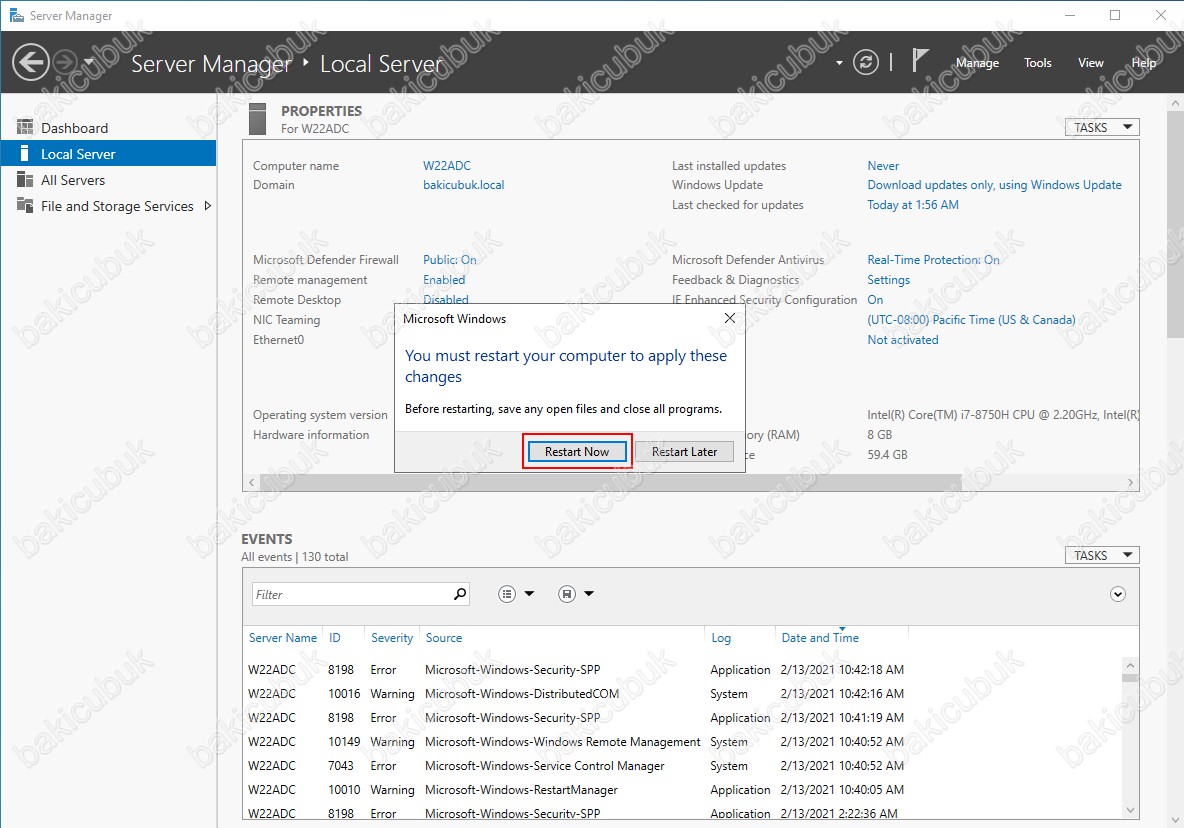Open the notifications flag icon
The width and height of the screenshot is (1184, 828).
[919, 60]
